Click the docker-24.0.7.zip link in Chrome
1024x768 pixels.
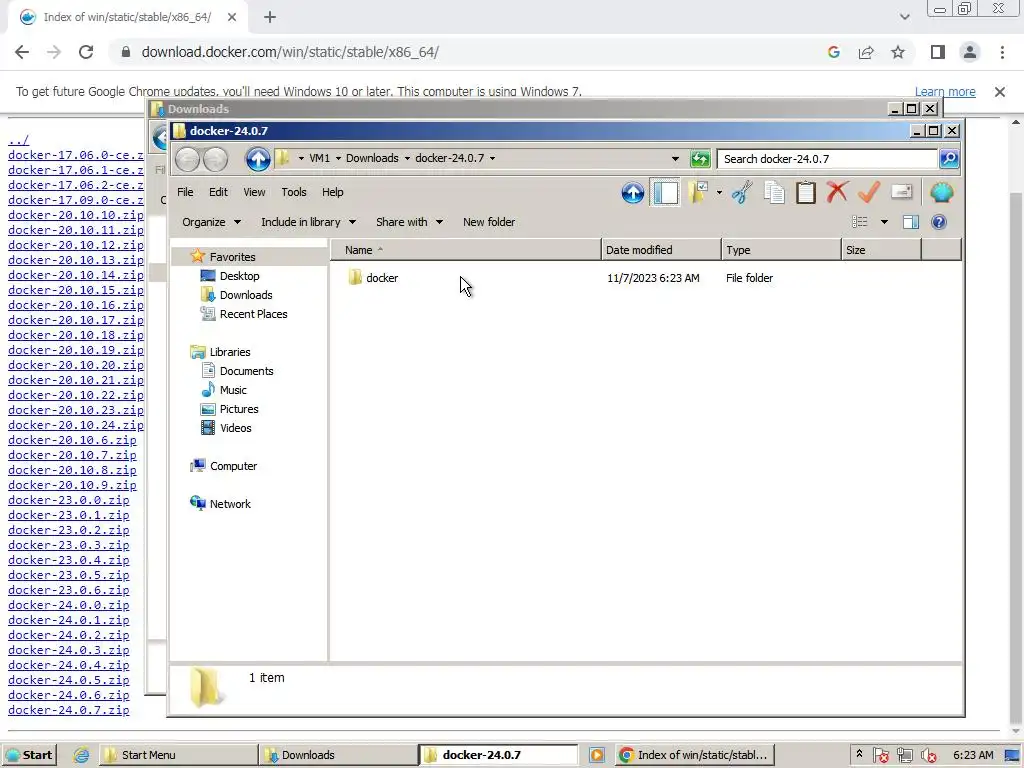[x=69, y=710]
